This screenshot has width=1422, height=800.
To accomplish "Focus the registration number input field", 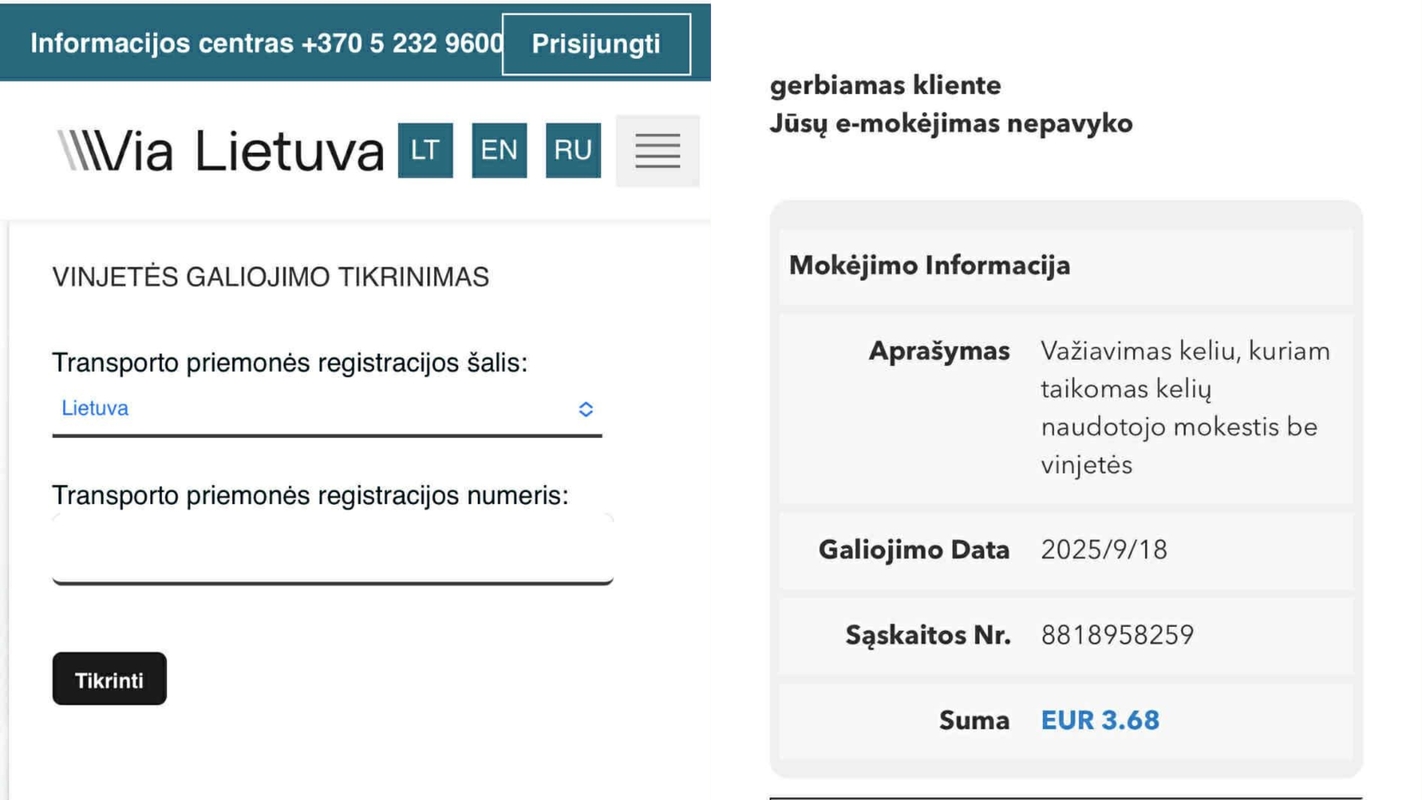I will pyautogui.click(x=332, y=549).
